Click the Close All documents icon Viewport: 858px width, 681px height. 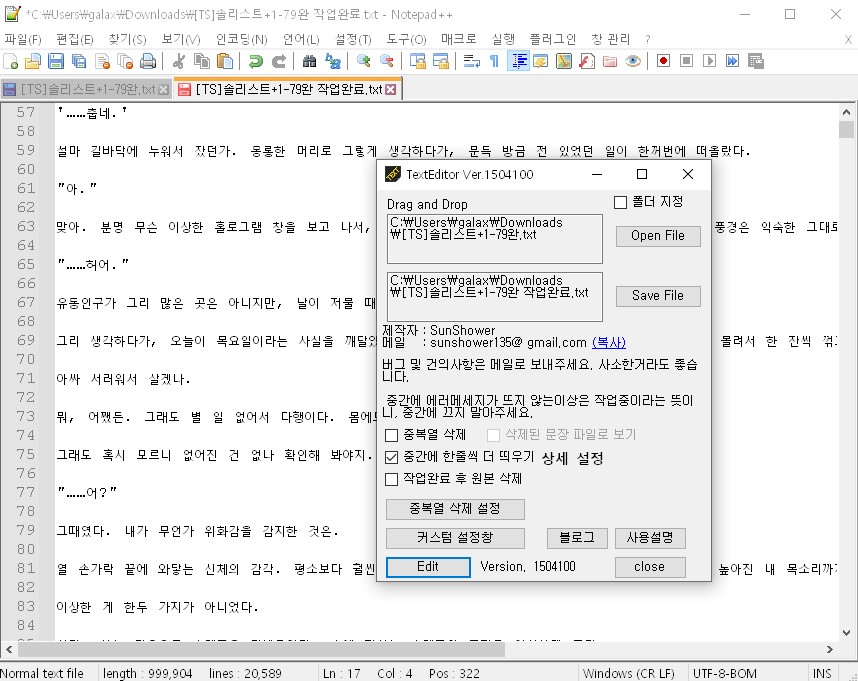click(125, 61)
